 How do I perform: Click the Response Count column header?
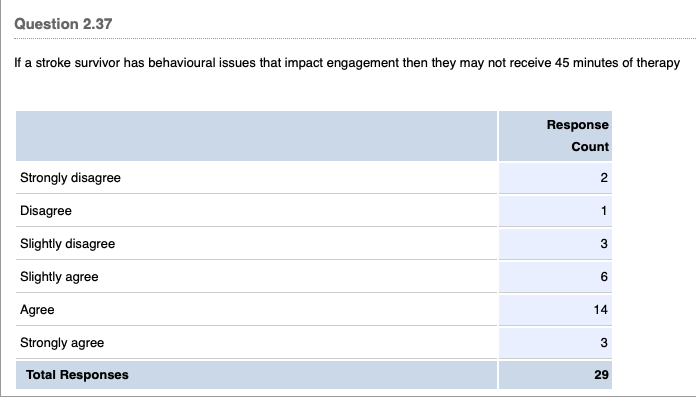tap(577, 135)
